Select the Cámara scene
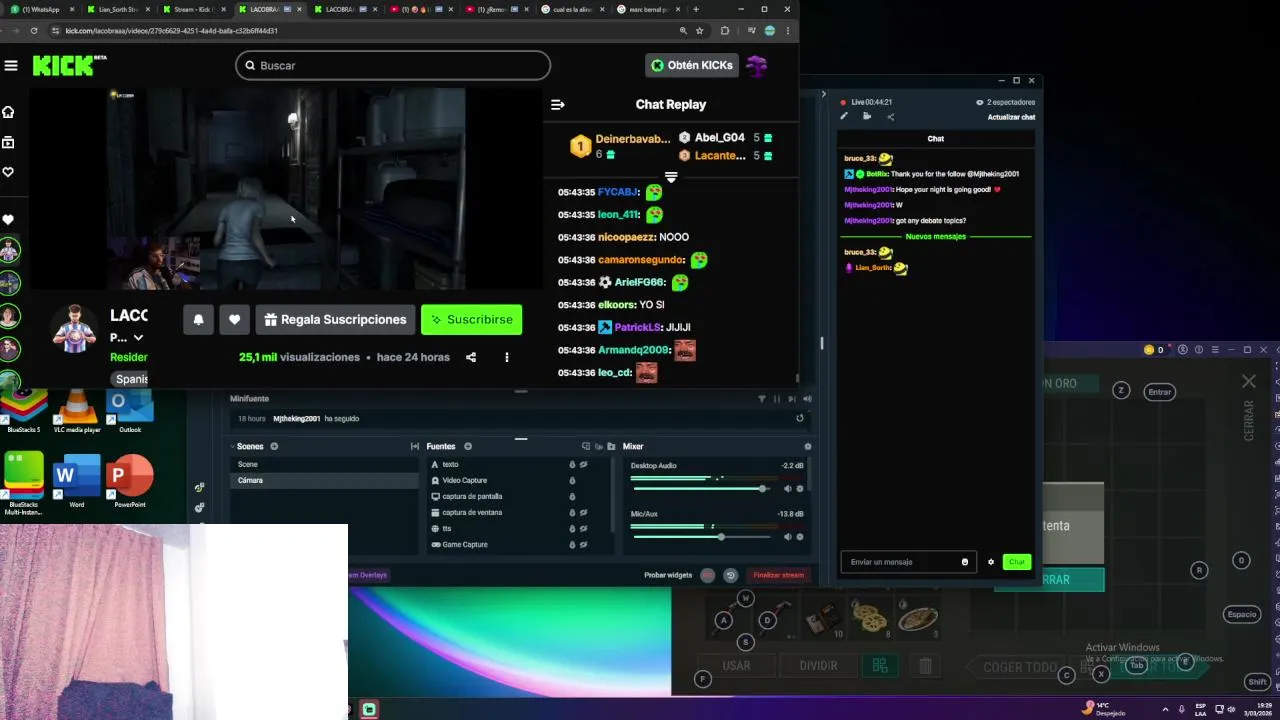Screen dimensions: 1280x720 (324, 480)
